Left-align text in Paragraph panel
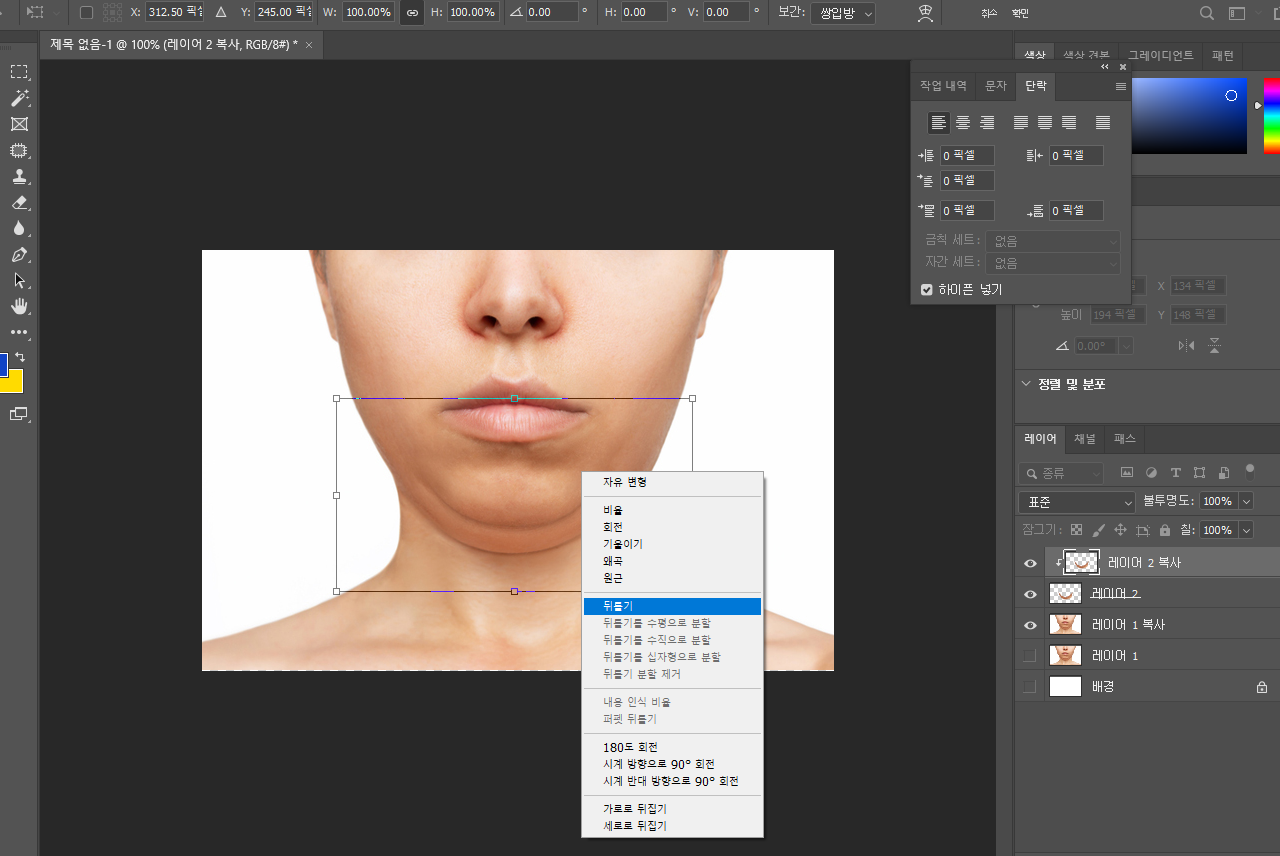This screenshot has height=856, width=1280. [938, 122]
